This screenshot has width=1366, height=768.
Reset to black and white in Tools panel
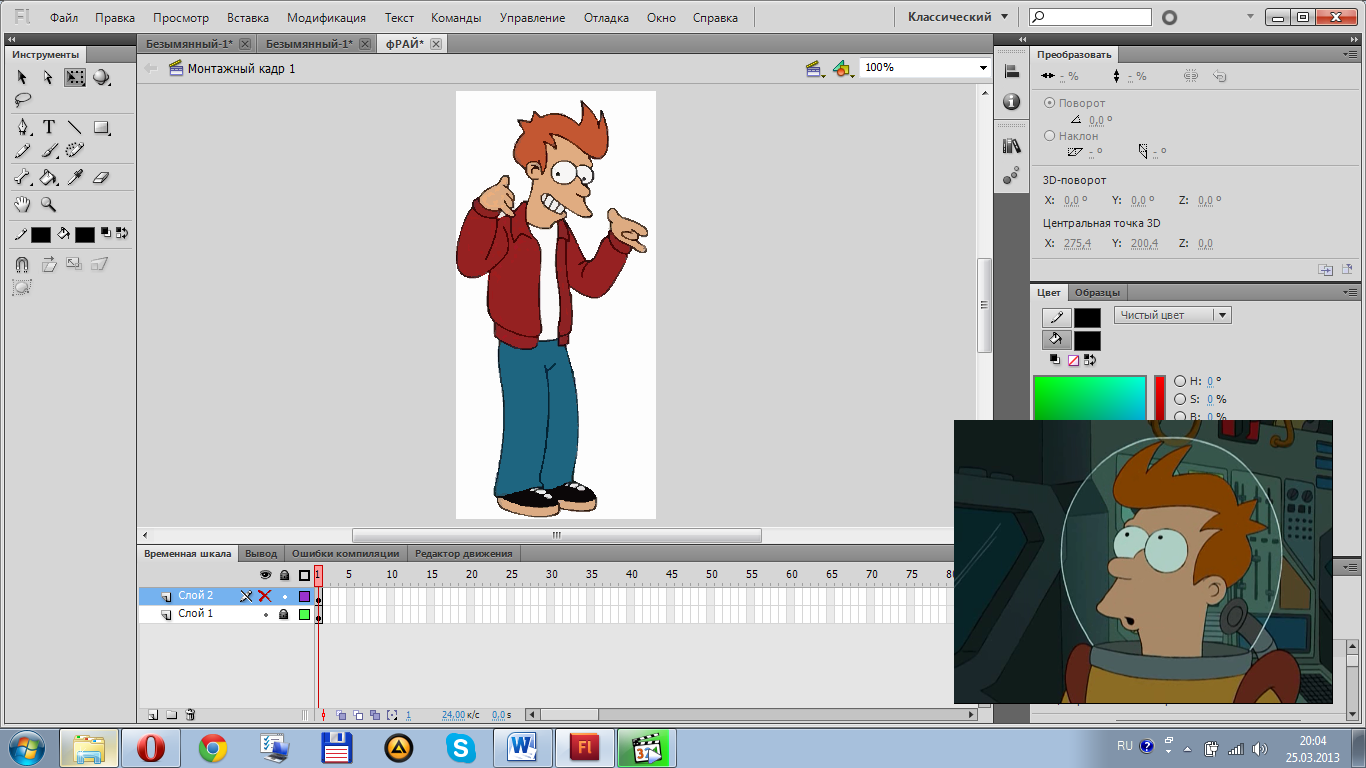click(x=106, y=233)
